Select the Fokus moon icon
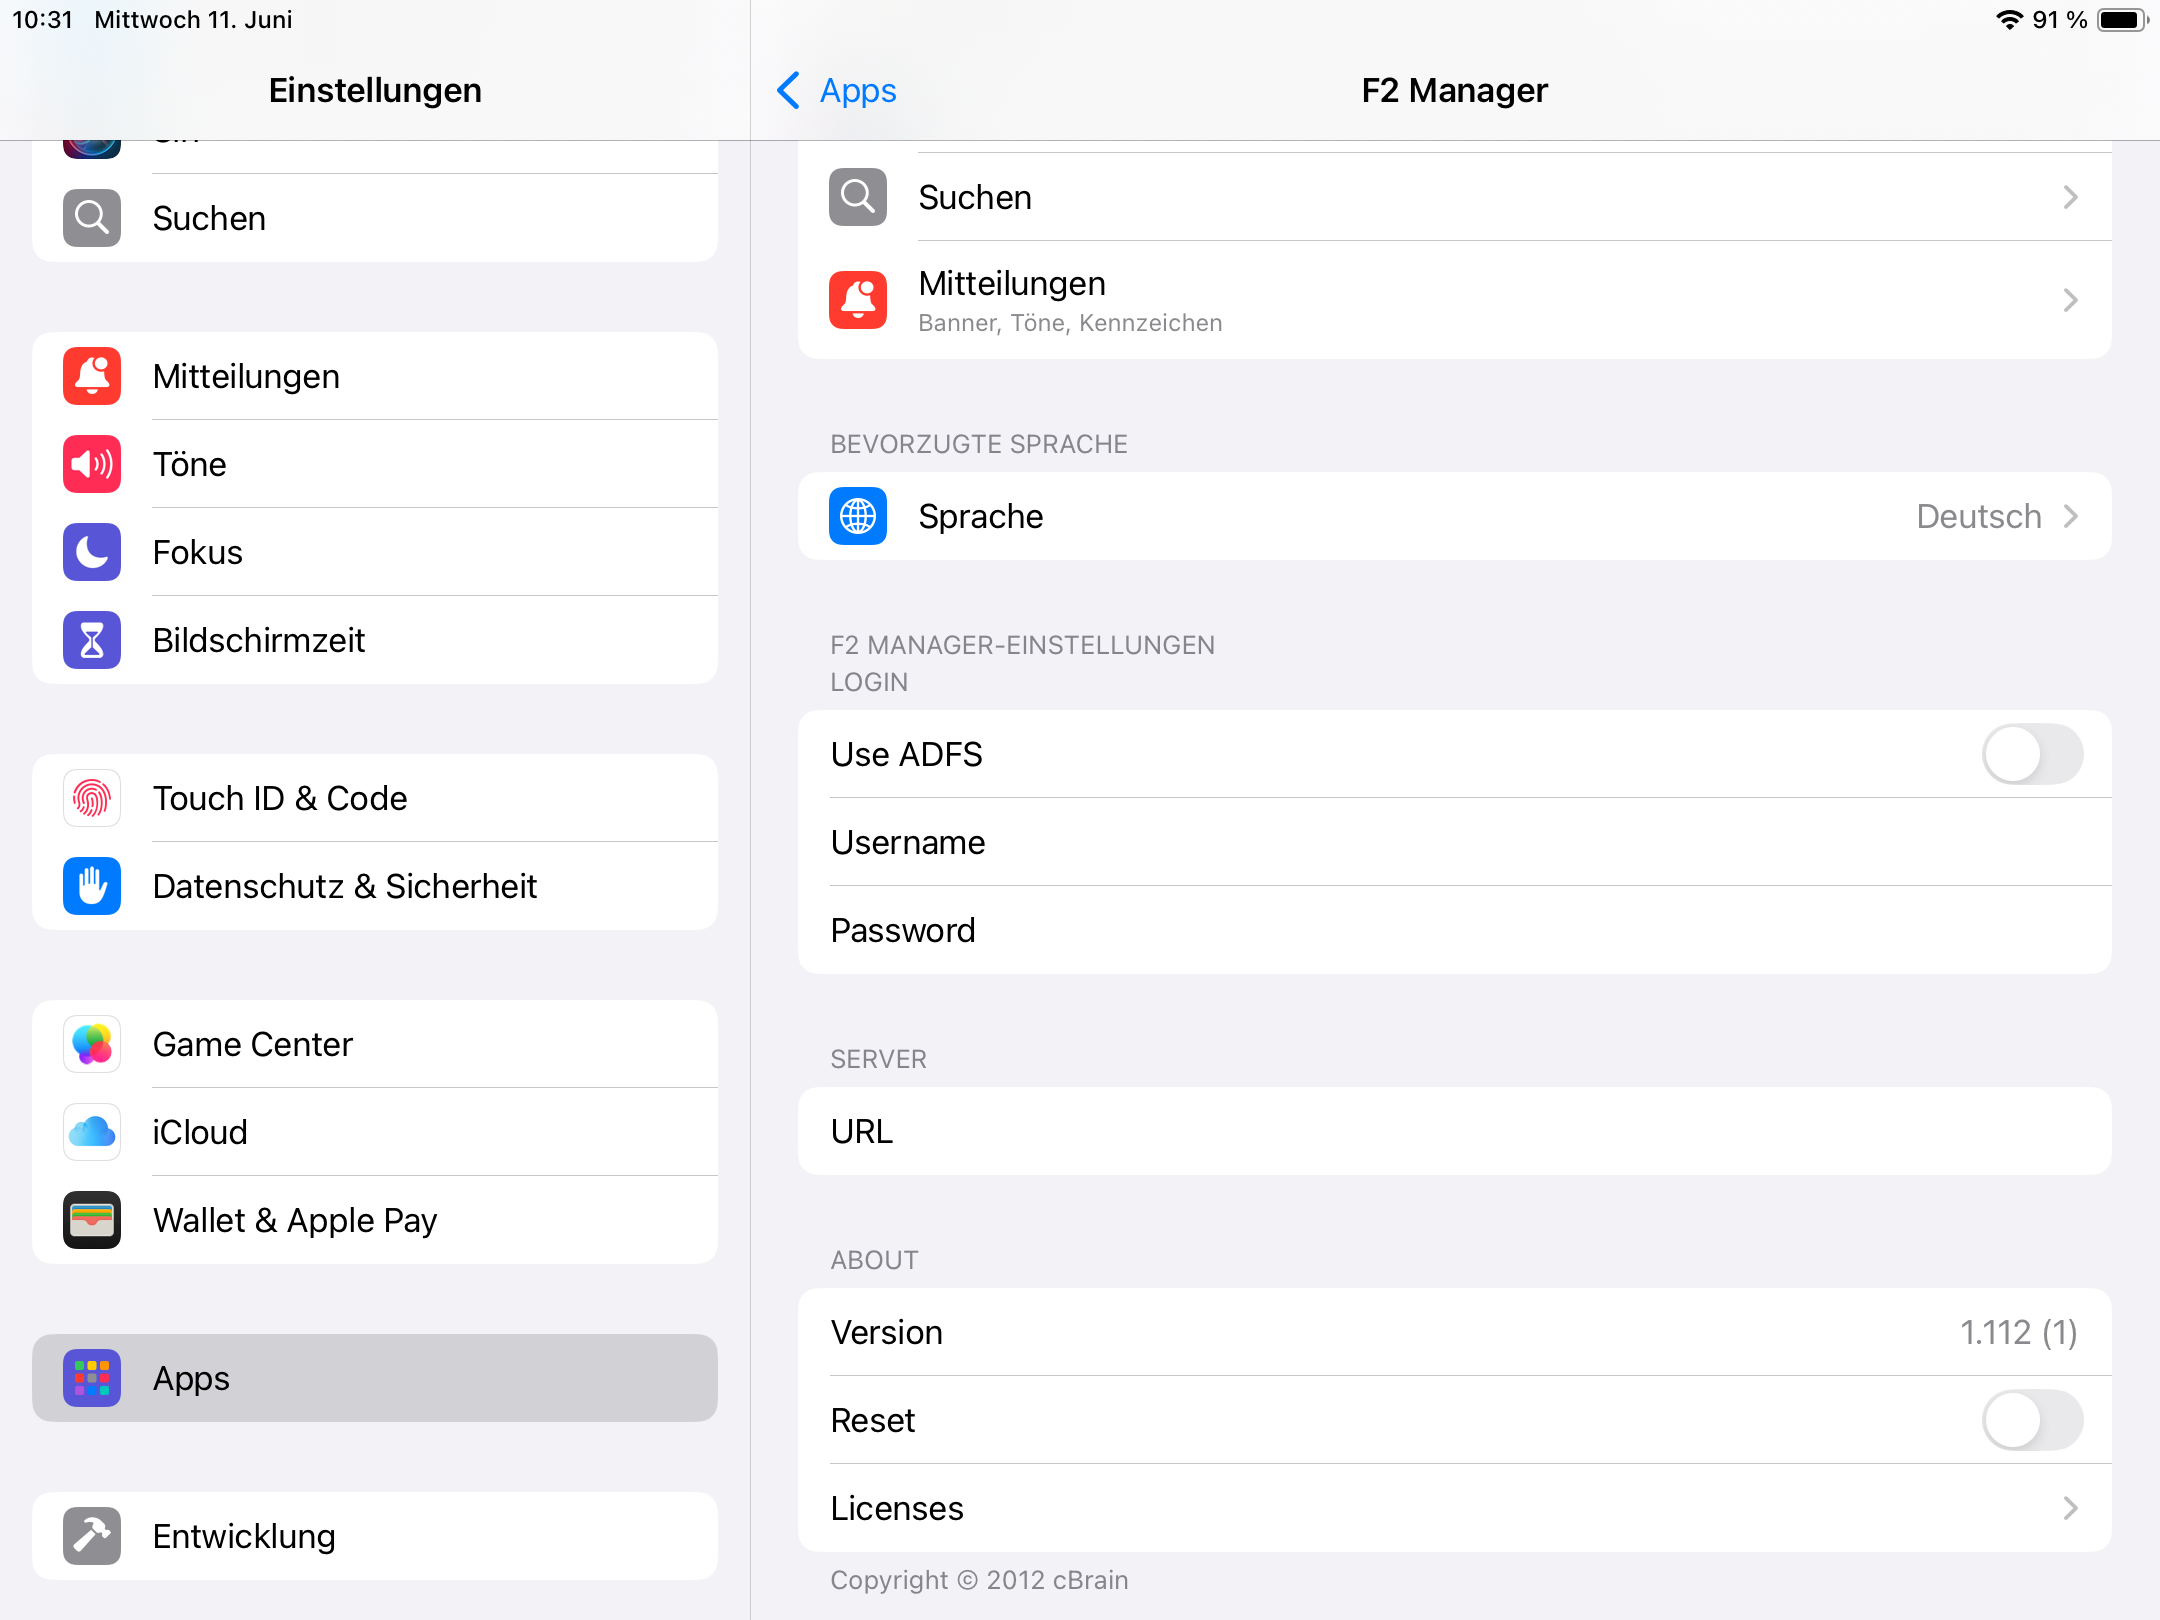 (92, 552)
